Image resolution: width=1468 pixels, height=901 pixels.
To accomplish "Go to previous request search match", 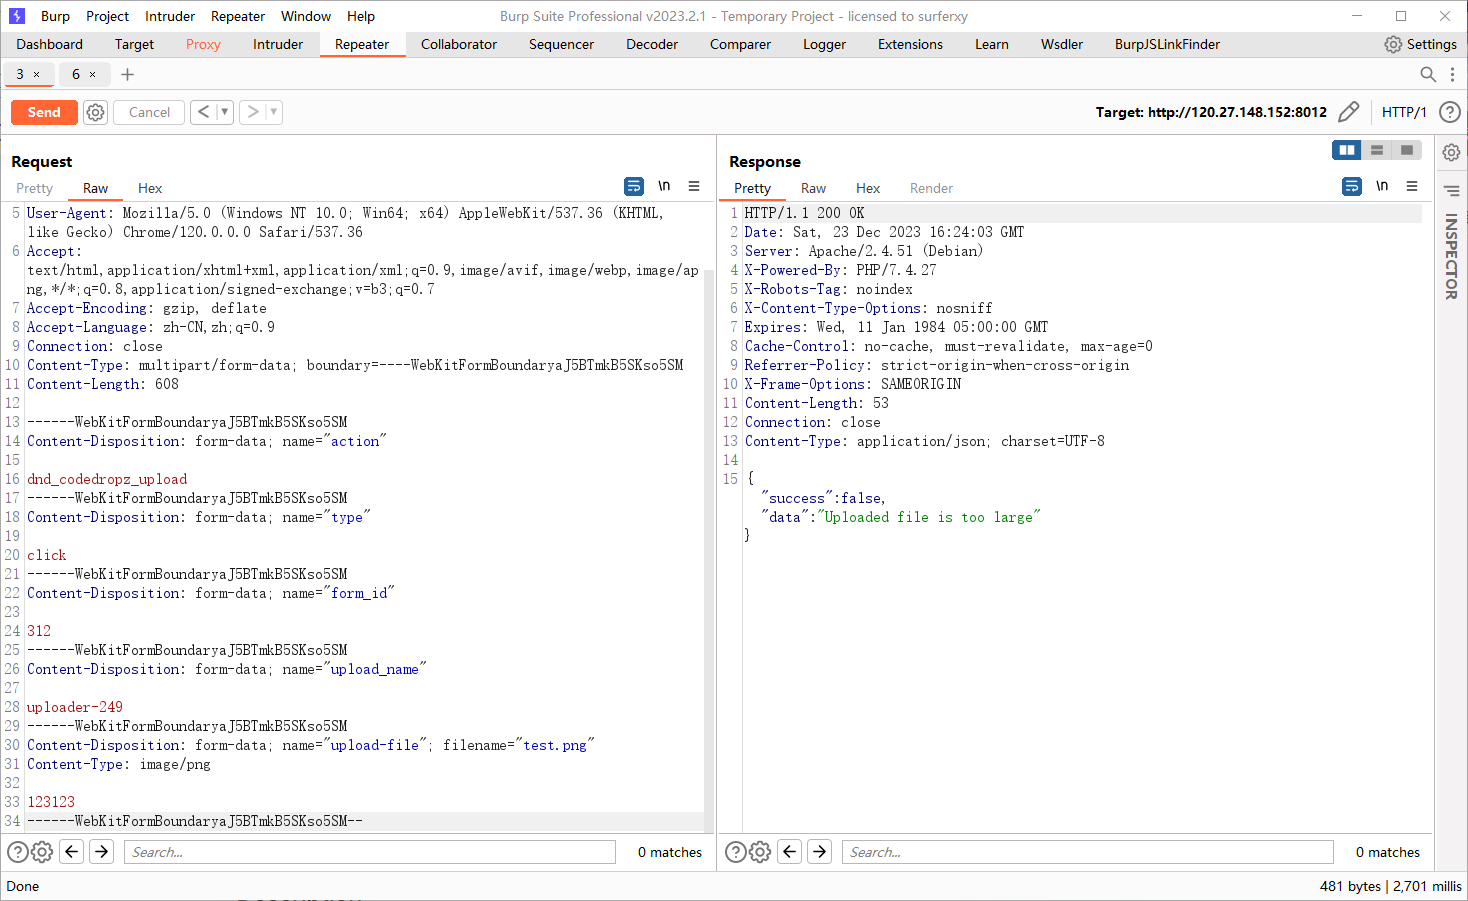I will [x=72, y=852].
